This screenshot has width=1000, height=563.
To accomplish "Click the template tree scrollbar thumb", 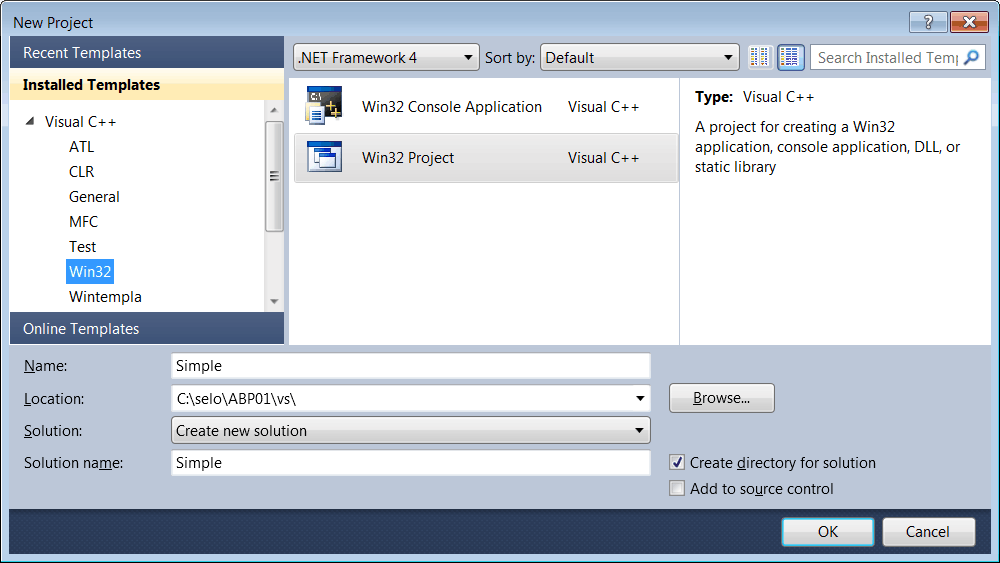I will [274, 176].
